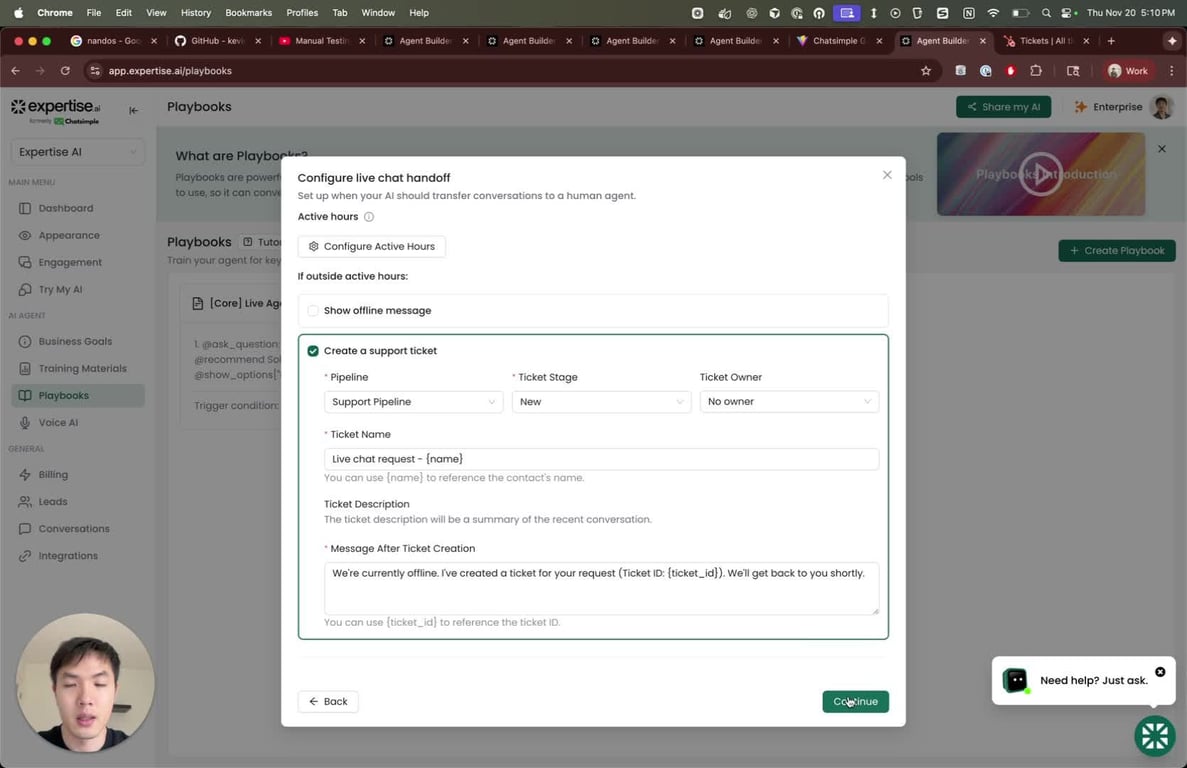Reload the page in Chrome
Image resolution: width=1187 pixels, height=768 pixels.
65,70
